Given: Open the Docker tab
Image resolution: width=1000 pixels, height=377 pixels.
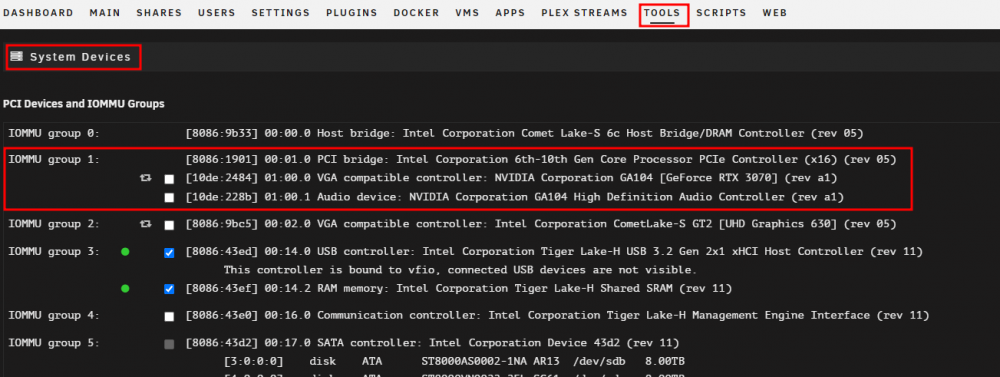Looking at the screenshot, I should (x=416, y=13).
